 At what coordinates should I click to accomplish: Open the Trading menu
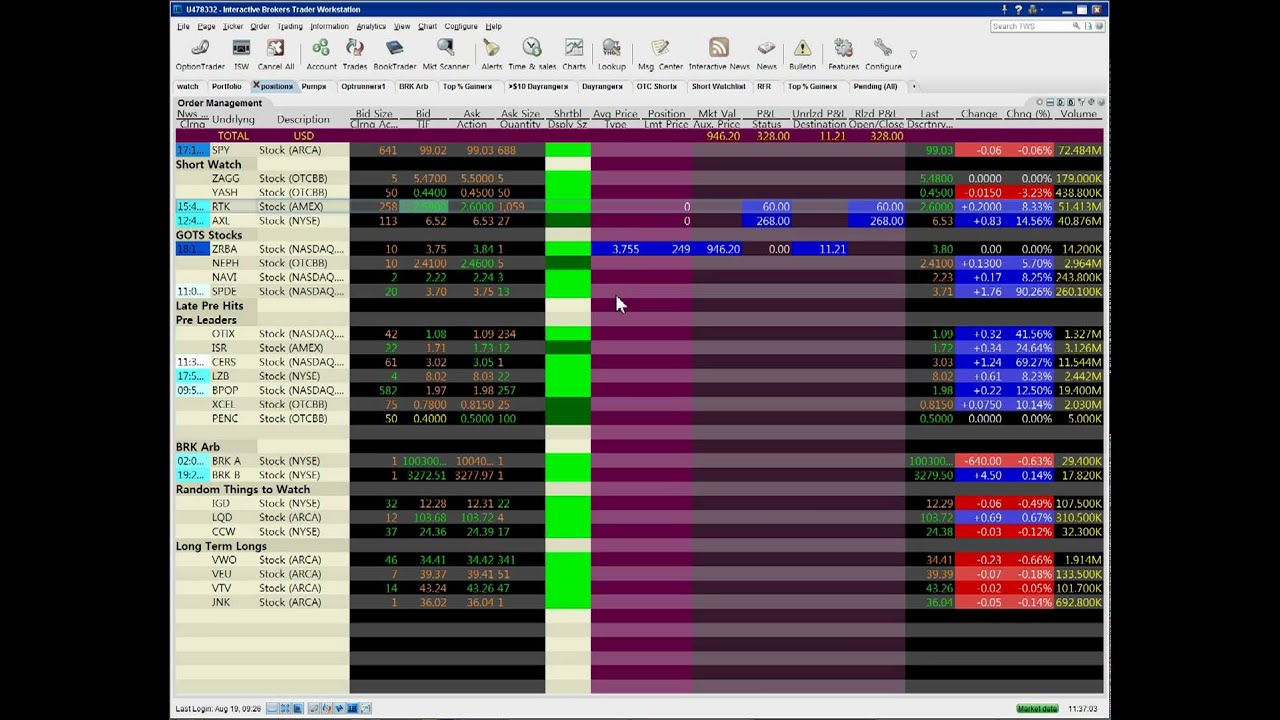pos(290,26)
